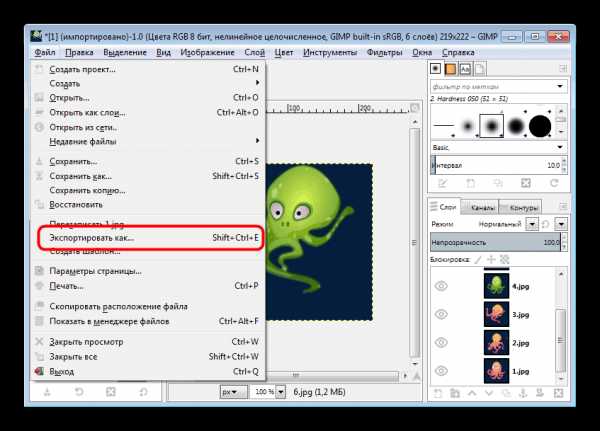Image resolution: width=600 pixels, height=431 pixels.
Task: Choose Открыть как слои… menu entry
Action: point(148,113)
